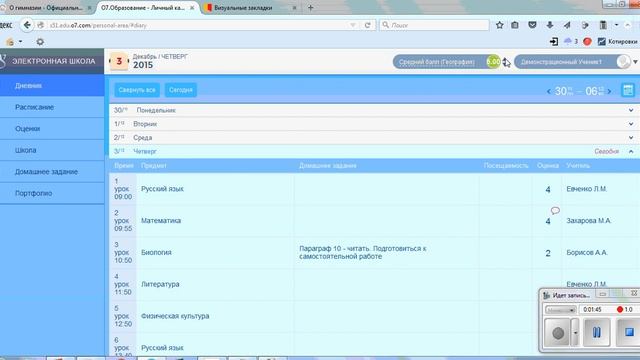Open Школа in the sidebar
Screen dimensions: 640x360
pos(52,150)
